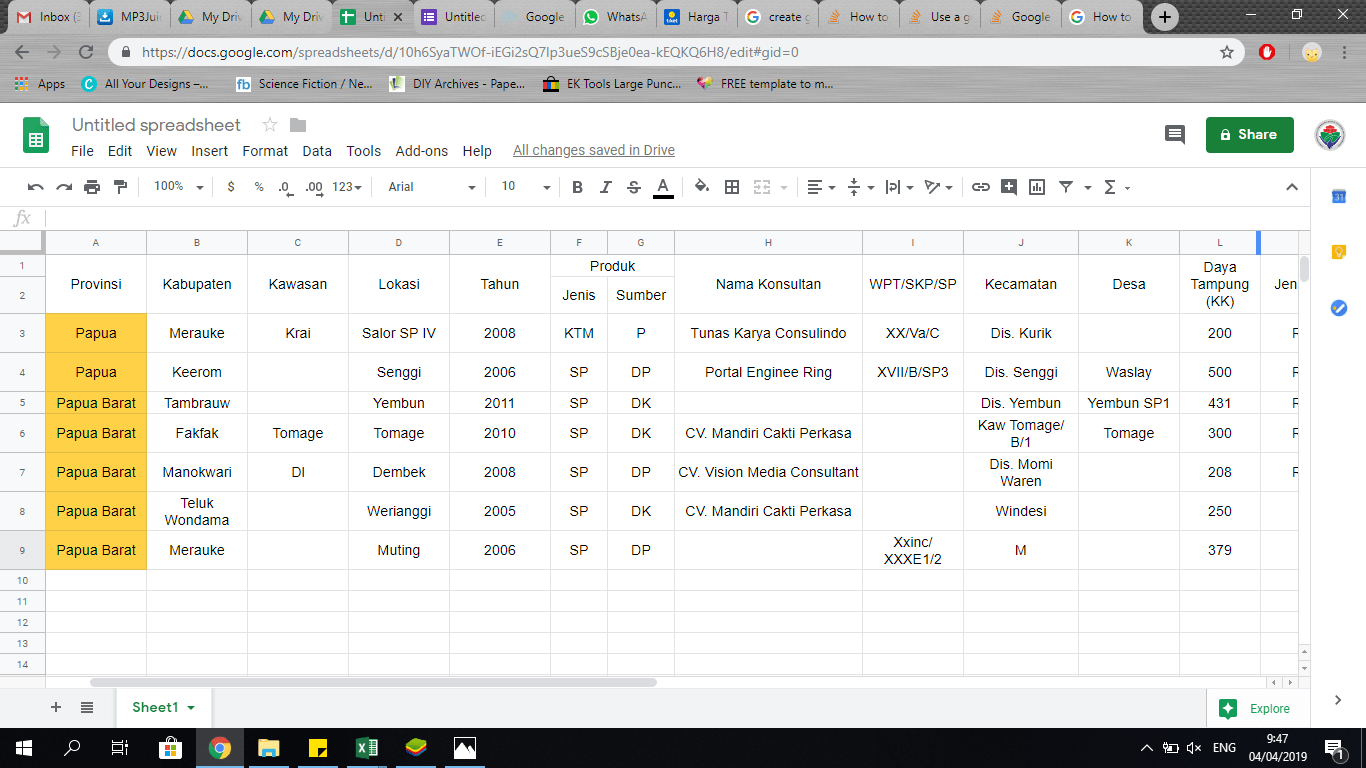This screenshot has width=1366, height=768.
Task: Click the Redo icon in toolbar
Action: pos(64,187)
